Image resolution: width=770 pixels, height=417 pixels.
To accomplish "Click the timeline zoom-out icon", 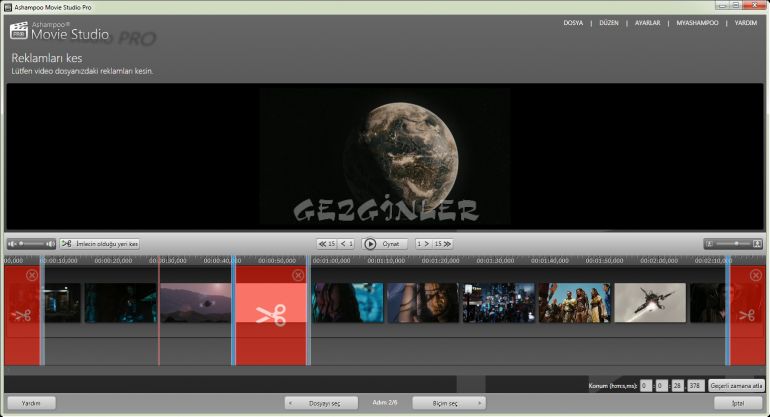I will coord(709,244).
